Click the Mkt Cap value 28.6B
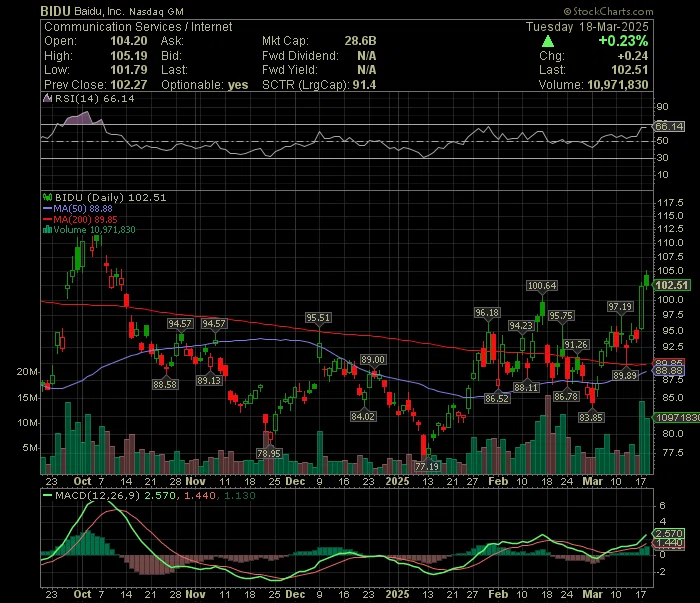This screenshot has width=700, height=603. (x=360, y=41)
